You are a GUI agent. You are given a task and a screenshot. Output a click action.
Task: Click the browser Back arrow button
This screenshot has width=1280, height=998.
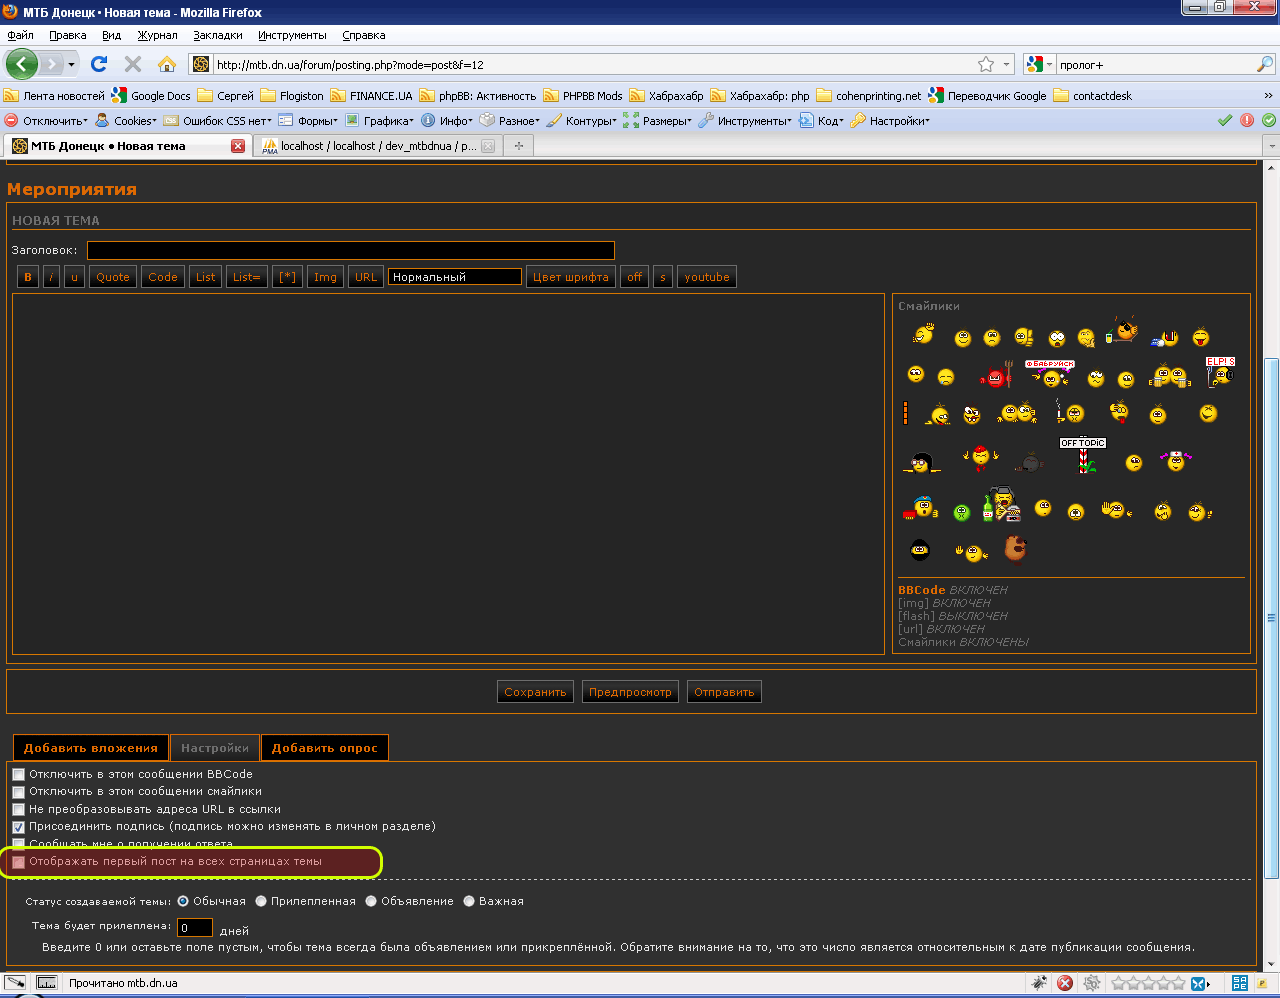[22, 64]
